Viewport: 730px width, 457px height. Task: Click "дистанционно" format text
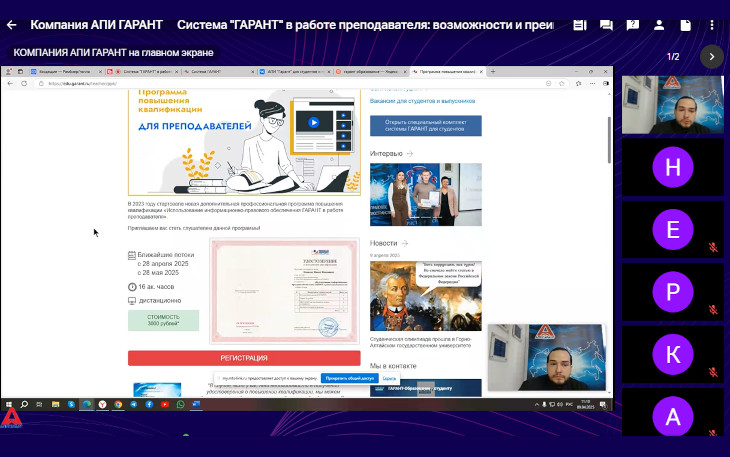(160, 301)
